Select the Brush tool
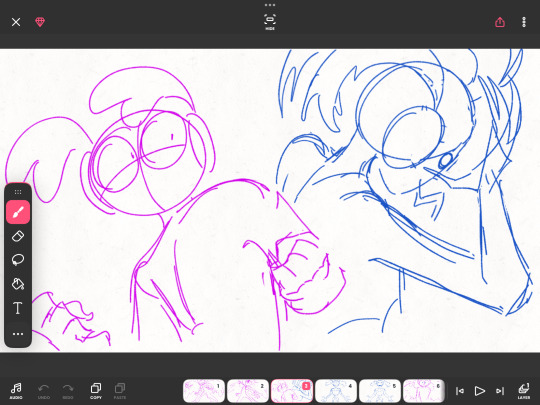 click(x=18, y=212)
